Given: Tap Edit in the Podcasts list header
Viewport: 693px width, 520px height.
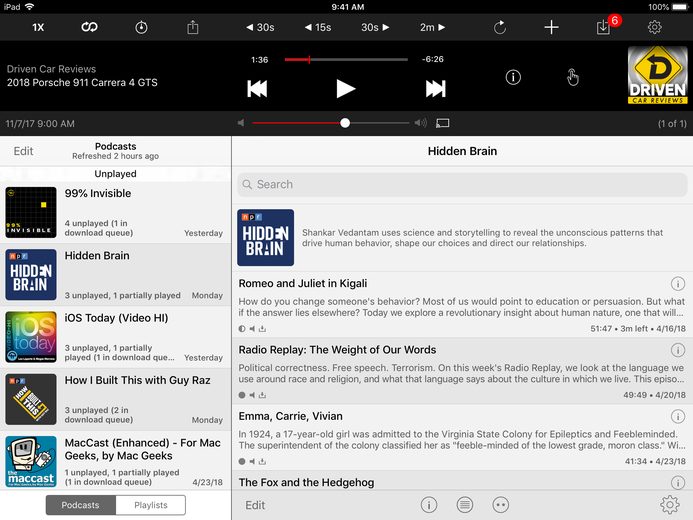Looking at the screenshot, I should coord(23,151).
